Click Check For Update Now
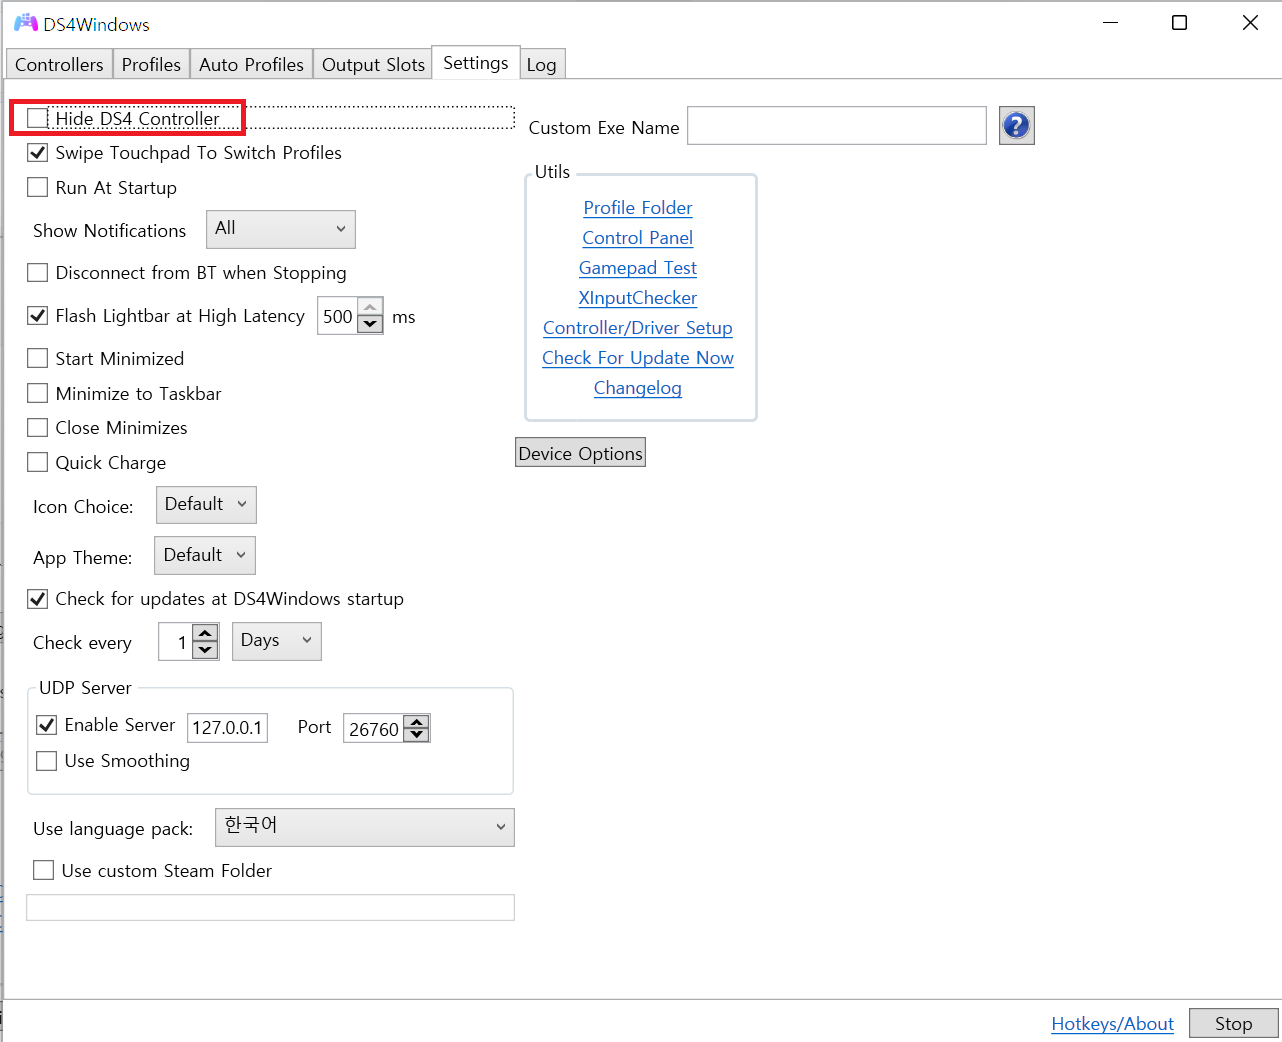Screen dimensions: 1282x1042 click(x=638, y=358)
